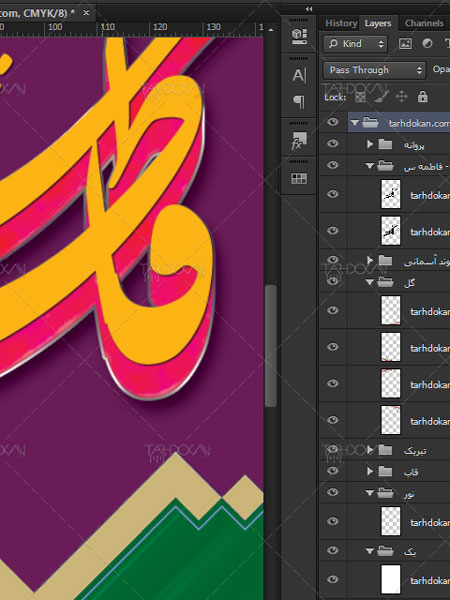450x600 pixels.
Task: Lock image pixels brush icon
Action: coord(381,97)
